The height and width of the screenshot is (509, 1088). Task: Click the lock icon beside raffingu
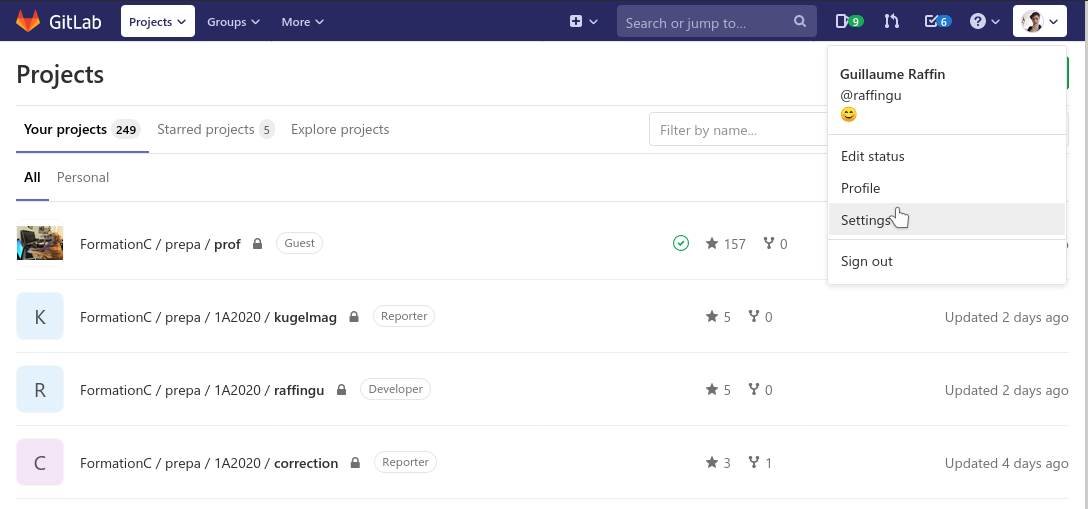tap(341, 389)
